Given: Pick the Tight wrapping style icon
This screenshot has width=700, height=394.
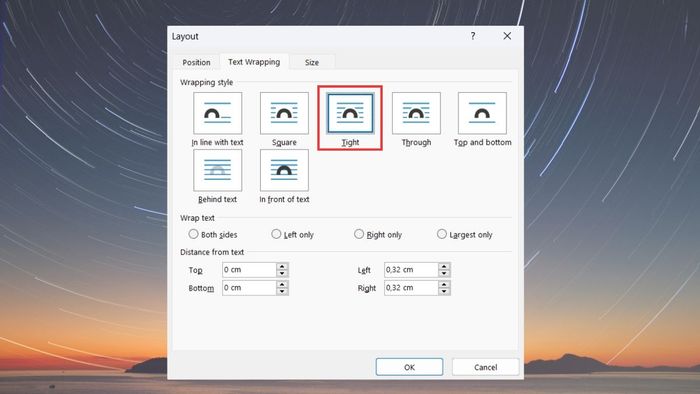Looking at the screenshot, I should (350, 113).
